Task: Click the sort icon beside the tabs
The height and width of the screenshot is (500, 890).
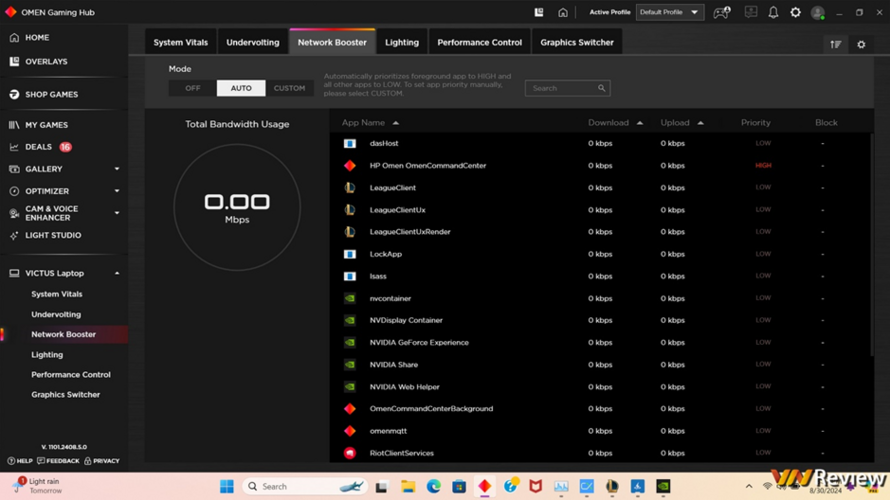Action: click(835, 44)
